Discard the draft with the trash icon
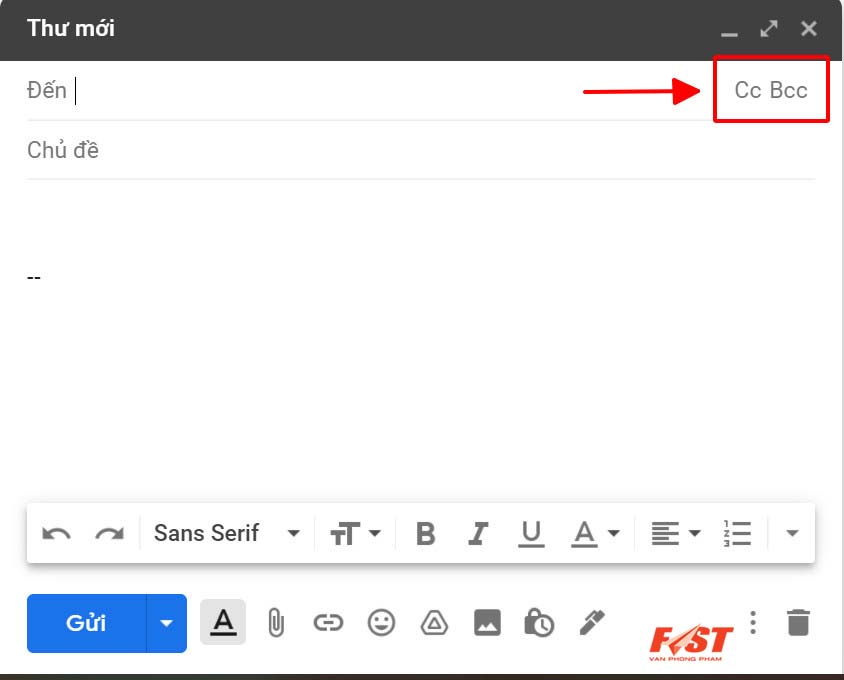The image size is (844, 680). tap(798, 623)
